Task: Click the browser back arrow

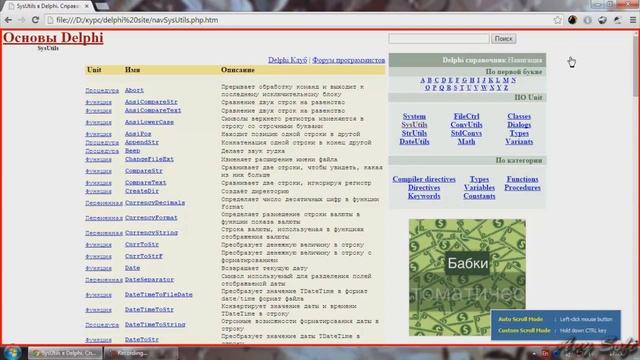Action: point(8,20)
